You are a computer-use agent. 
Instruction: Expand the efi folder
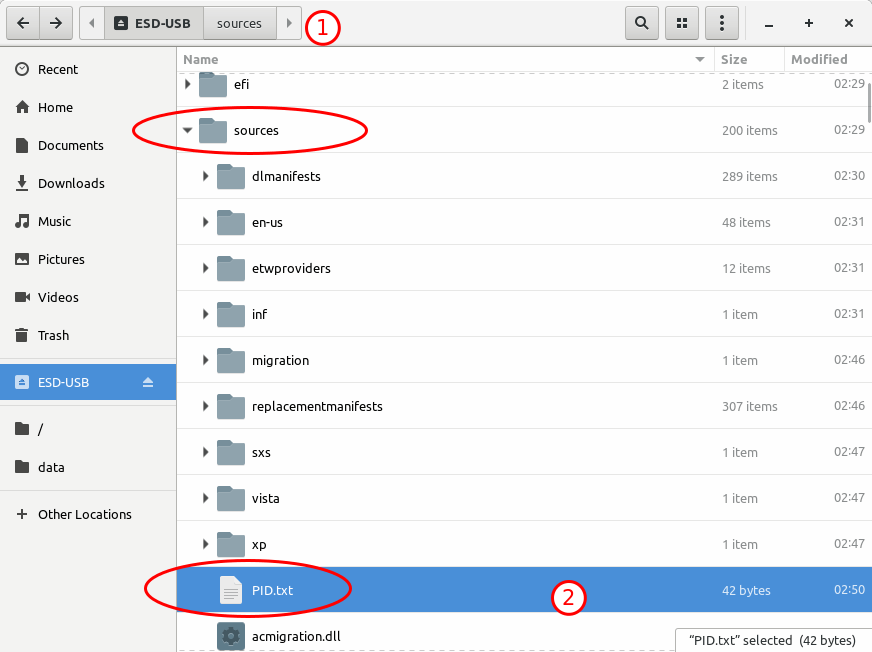[187, 84]
